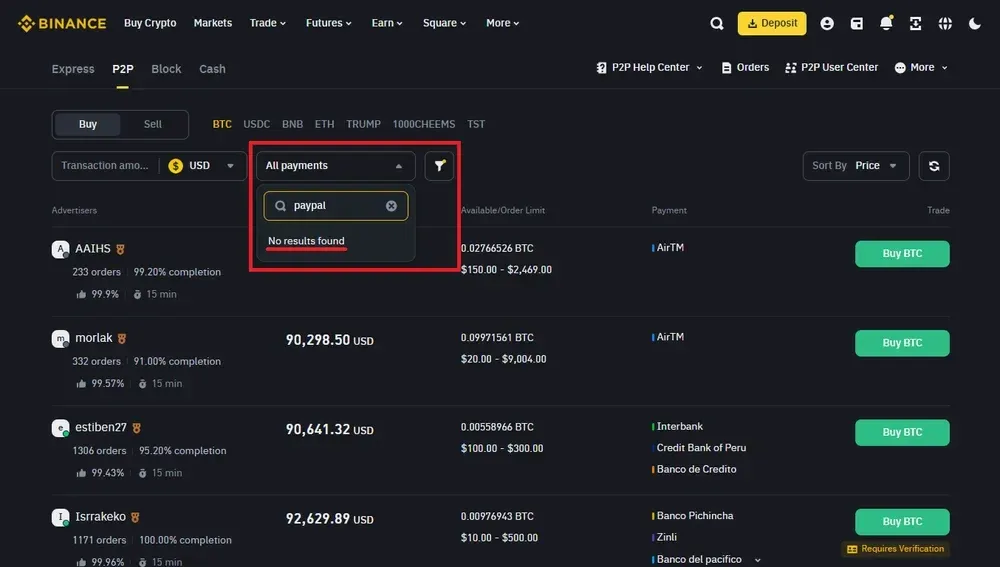Open the app download QR icon
The image size is (1000, 567).
coord(915,24)
